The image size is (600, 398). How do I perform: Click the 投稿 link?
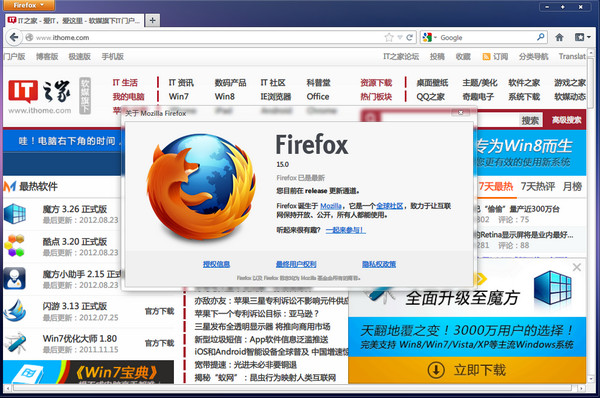click(x=437, y=57)
